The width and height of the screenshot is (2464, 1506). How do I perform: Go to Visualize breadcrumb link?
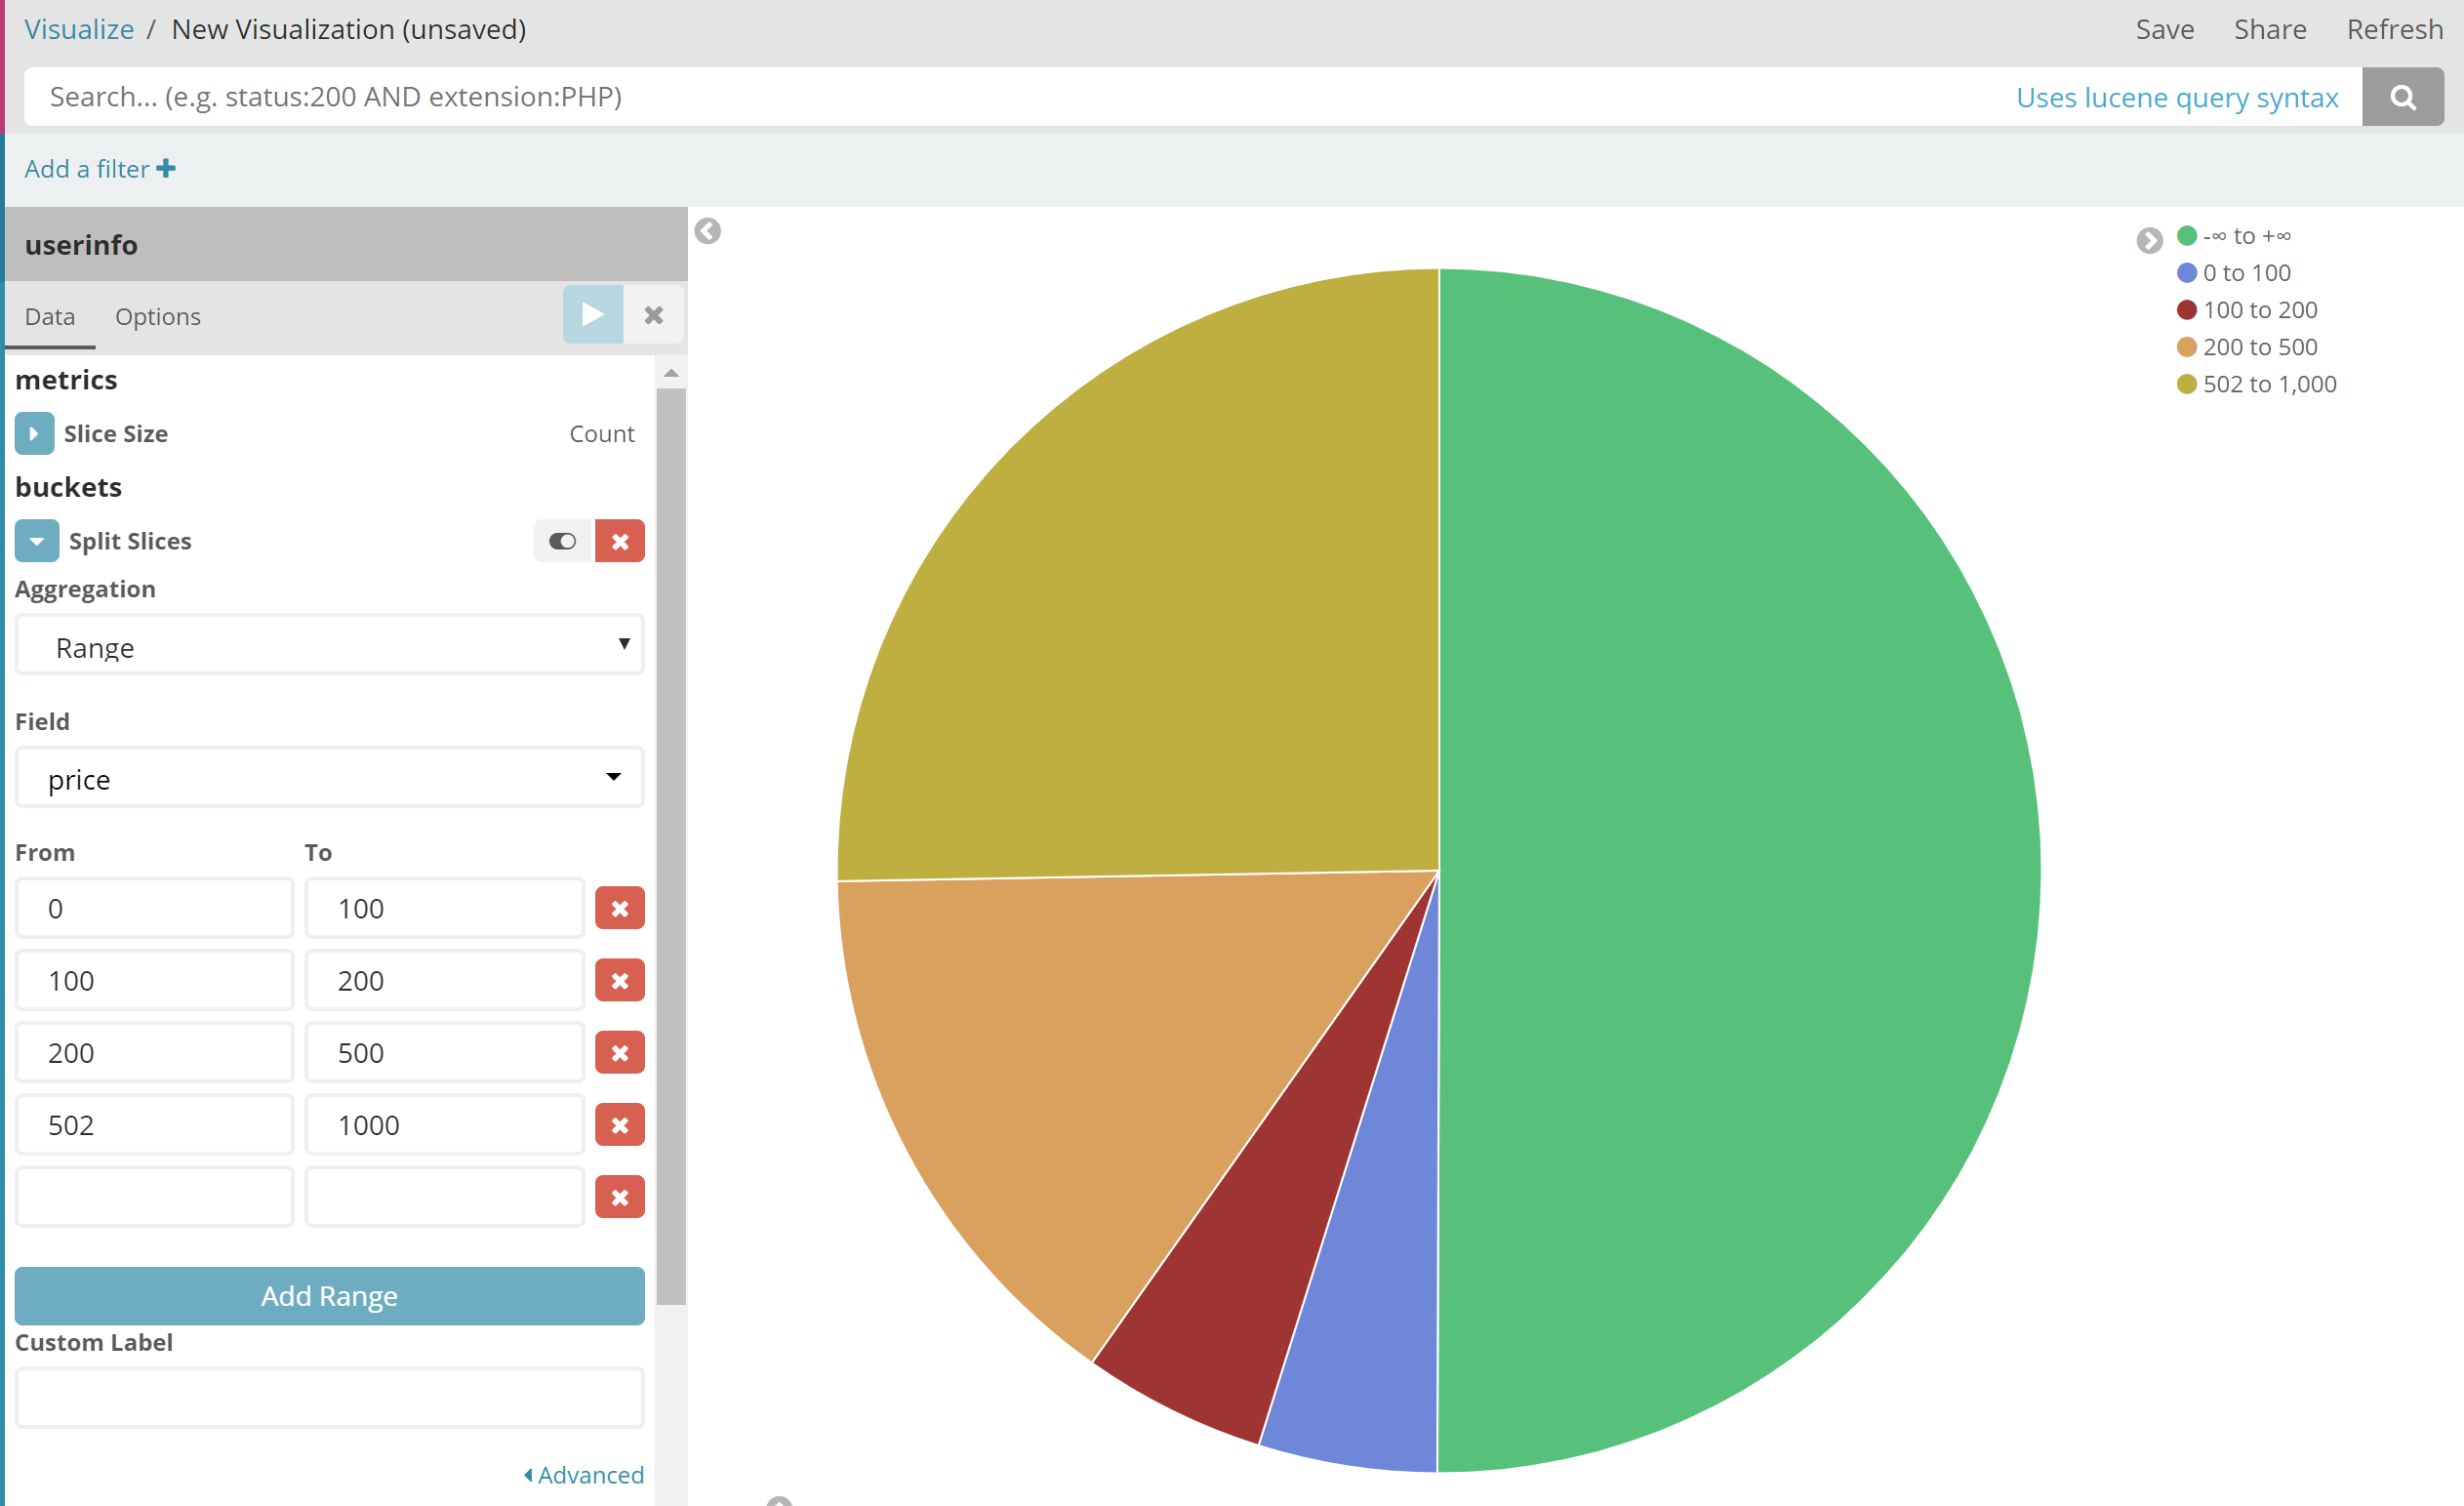point(79,29)
